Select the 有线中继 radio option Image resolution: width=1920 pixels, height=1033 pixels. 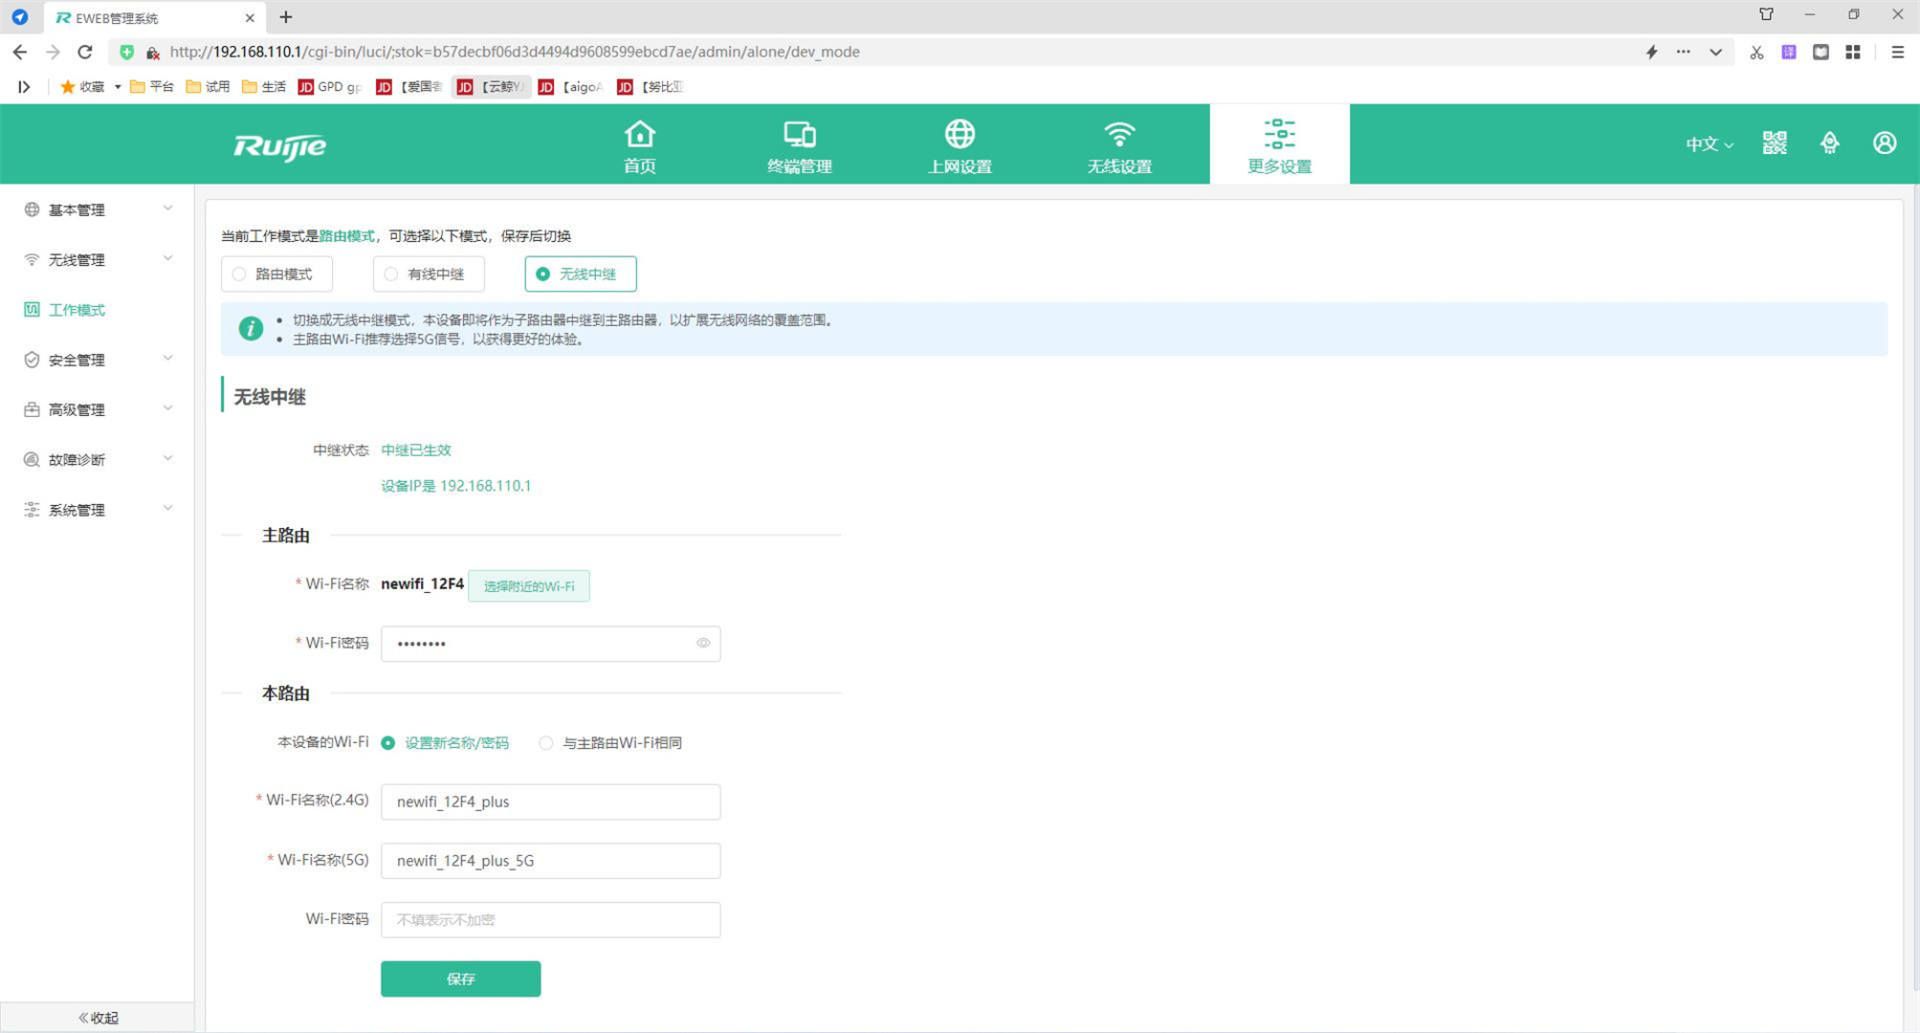point(392,274)
